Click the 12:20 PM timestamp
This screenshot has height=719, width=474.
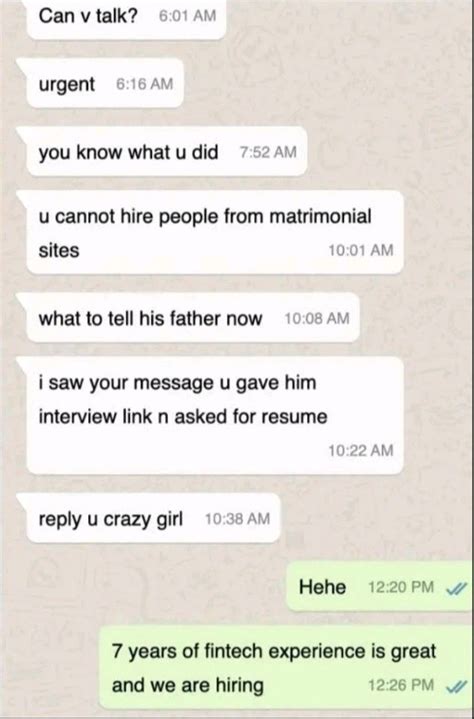[x=401, y=587]
